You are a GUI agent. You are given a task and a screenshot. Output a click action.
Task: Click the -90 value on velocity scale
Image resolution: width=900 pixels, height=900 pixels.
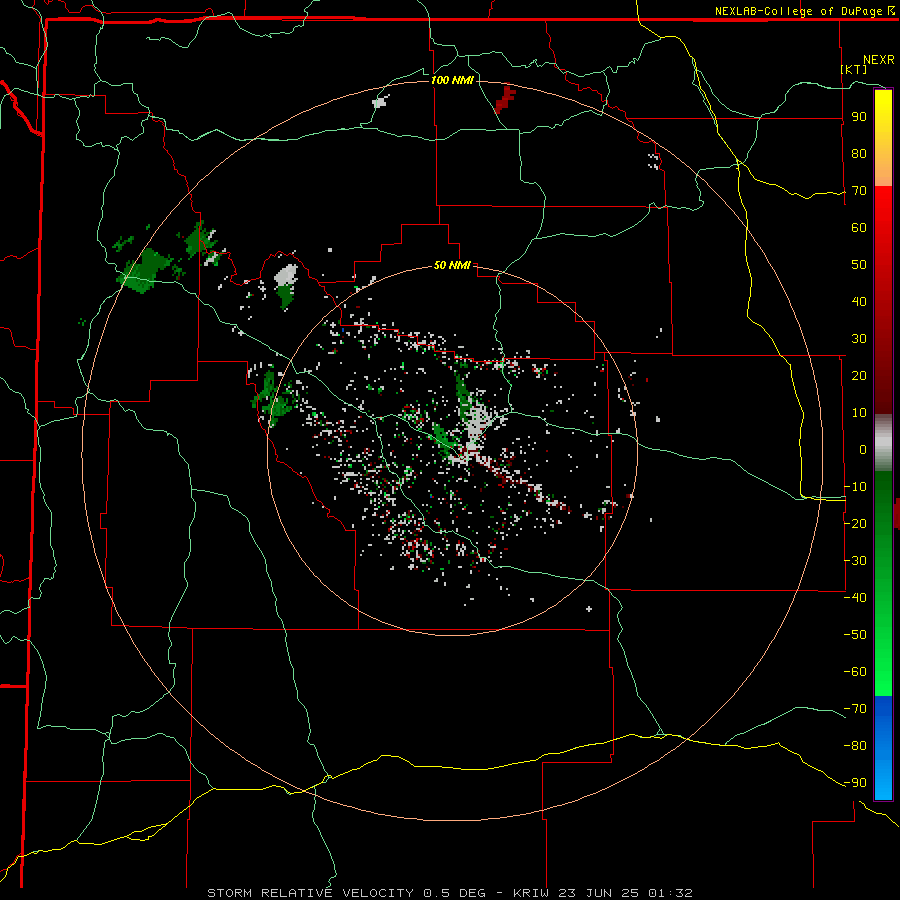pos(855,782)
